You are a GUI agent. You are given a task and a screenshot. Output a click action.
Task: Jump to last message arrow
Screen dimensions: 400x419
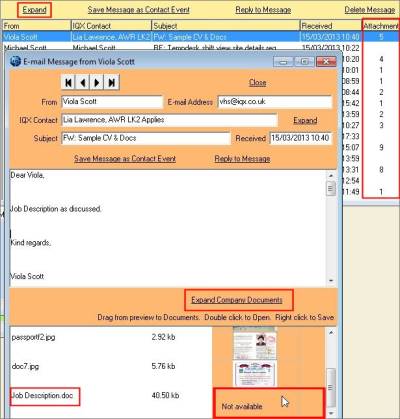pyautogui.click(x=112, y=82)
